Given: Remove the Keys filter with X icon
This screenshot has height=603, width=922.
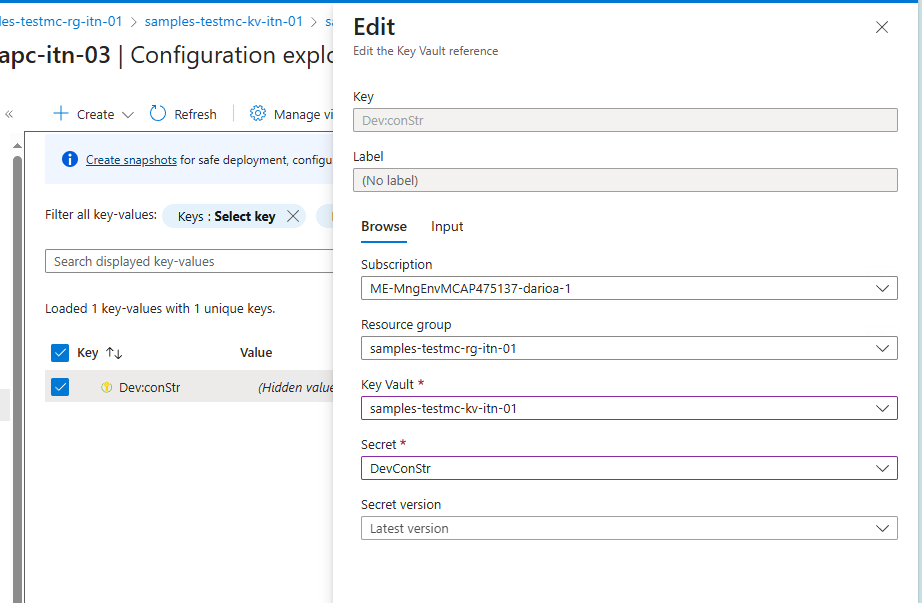Looking at the screenshot, I should pyautogui.click(x=293, y=216).
